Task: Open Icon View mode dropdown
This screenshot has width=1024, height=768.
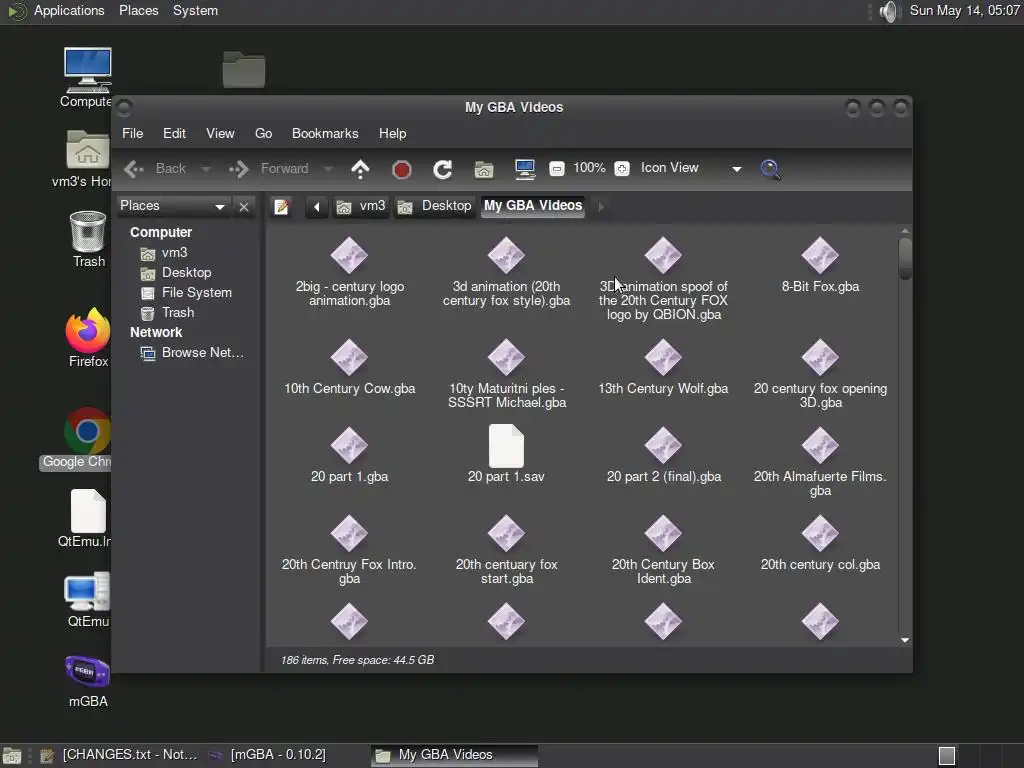Action: pyautogui.click(x=691, y=168)
